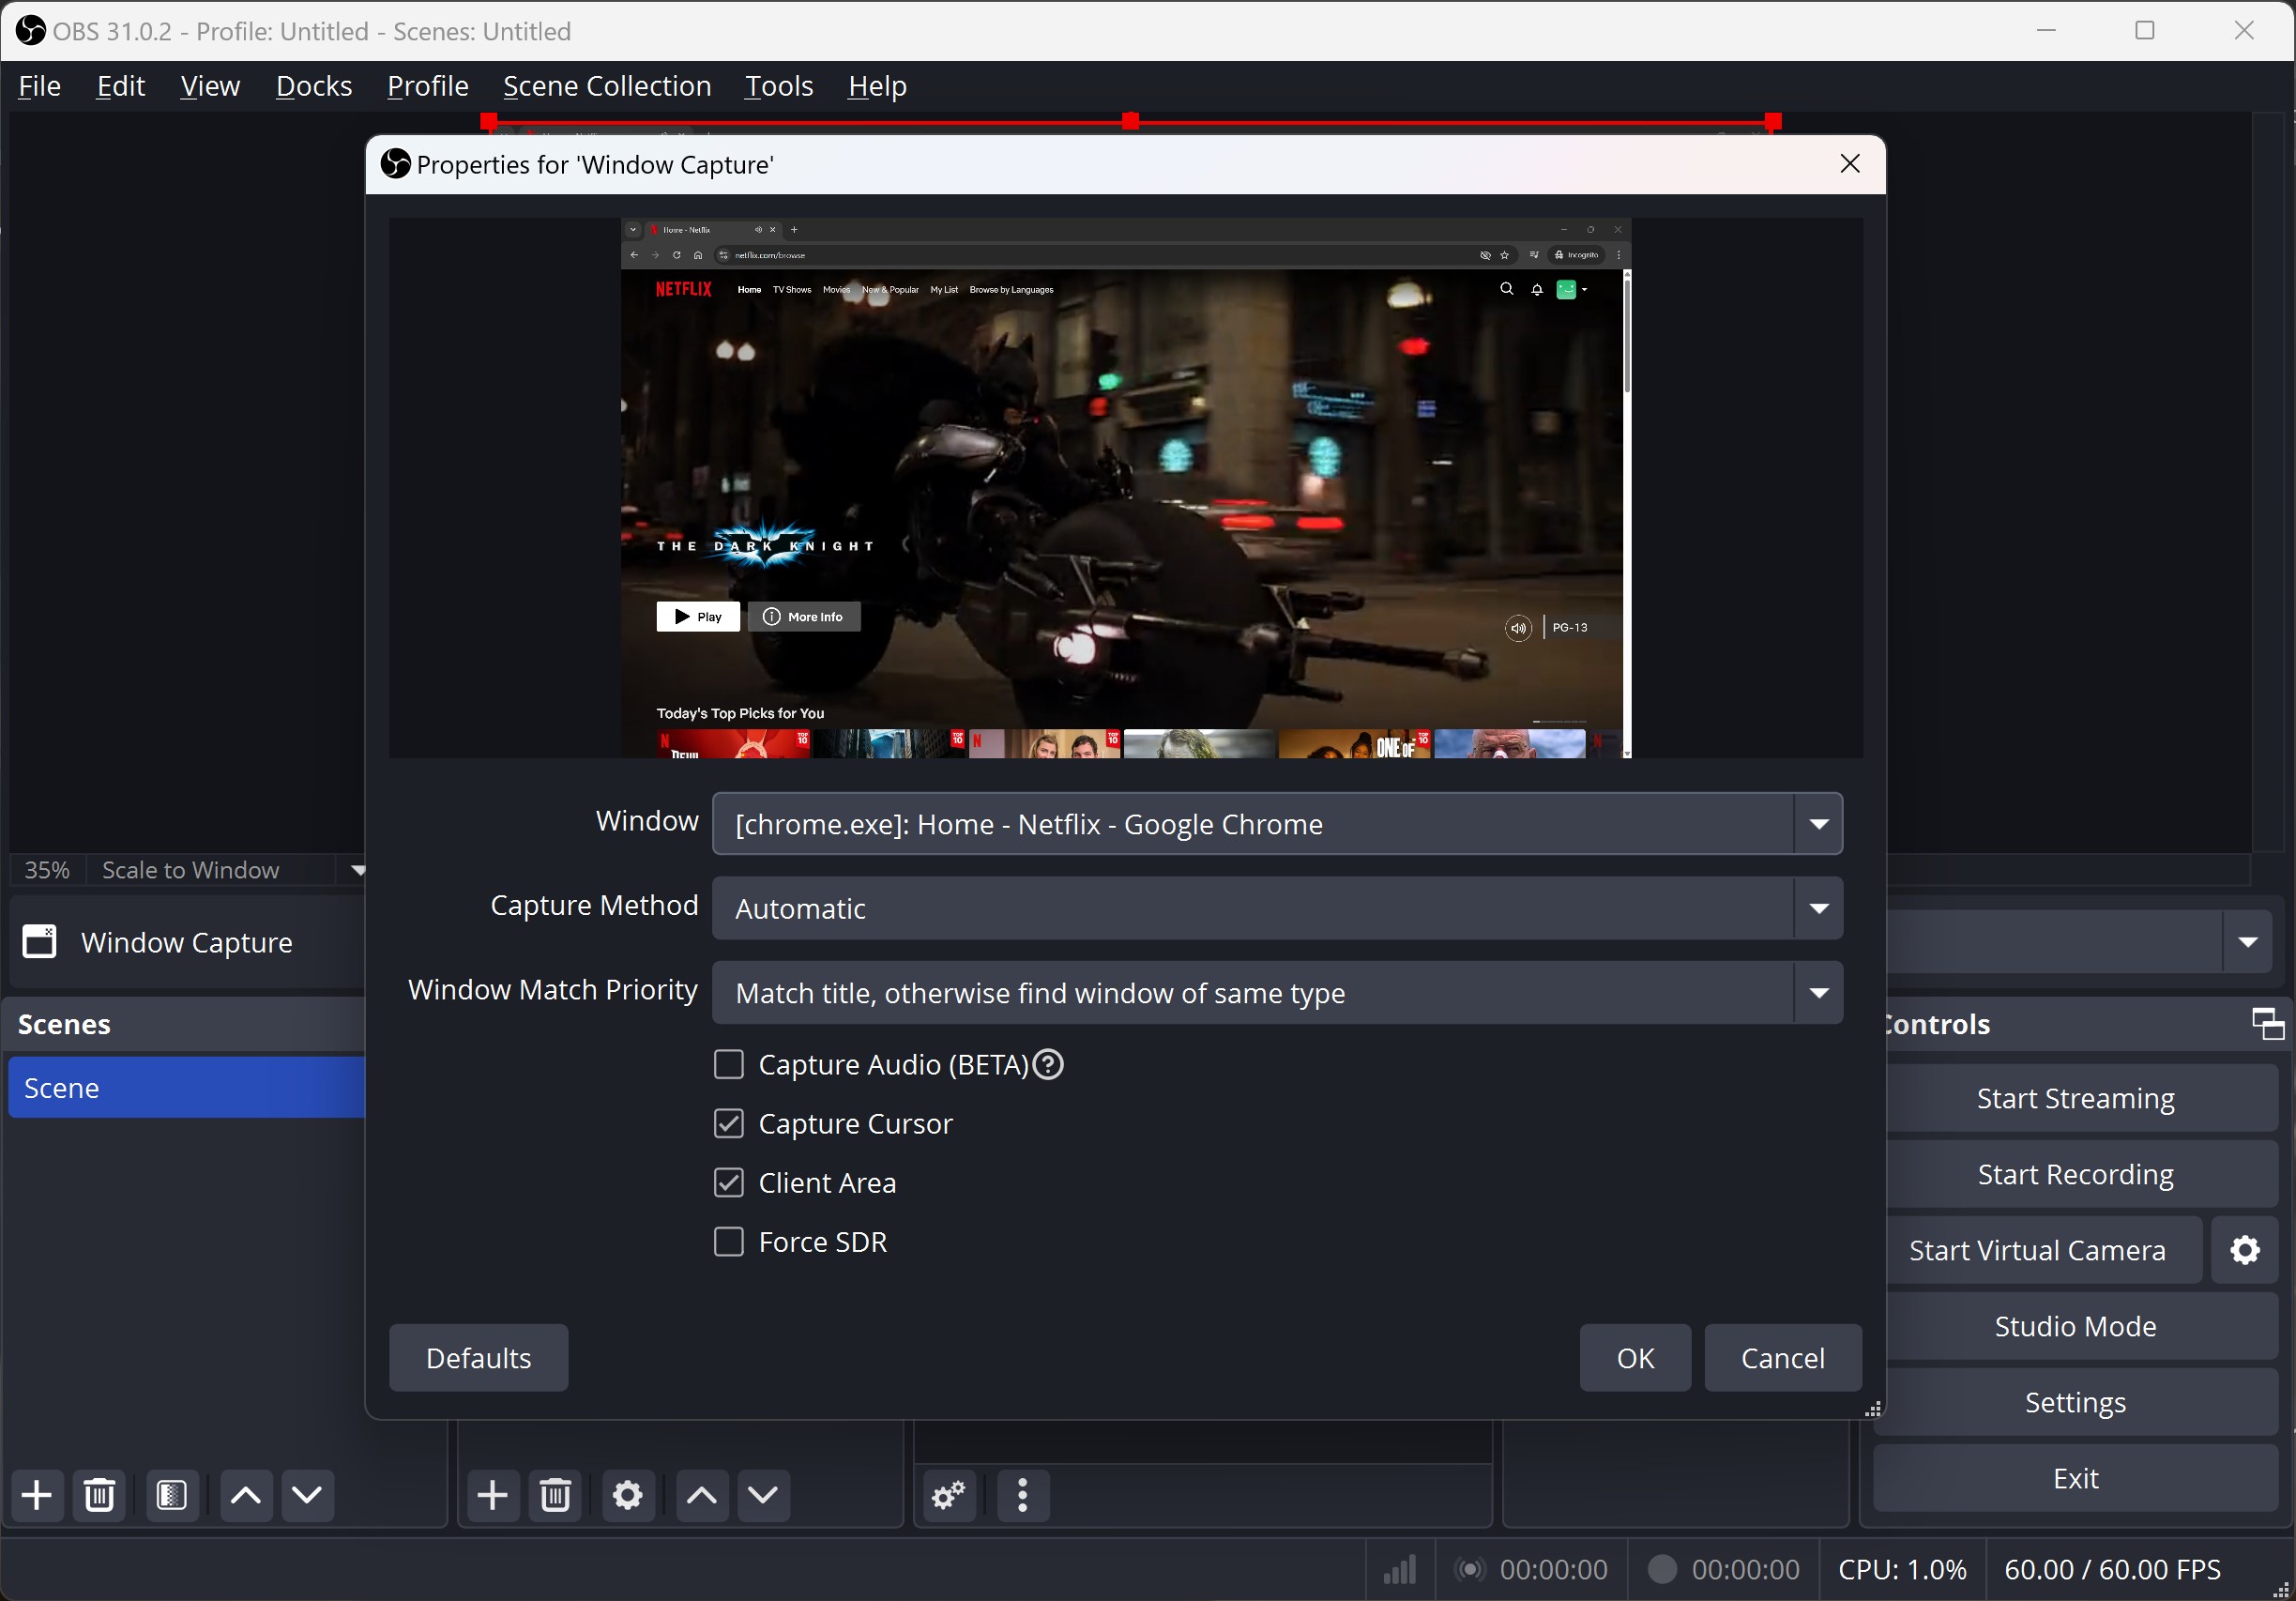Open the Help menu
This screenshot has height=1601, width=2296.
[877, 86]
